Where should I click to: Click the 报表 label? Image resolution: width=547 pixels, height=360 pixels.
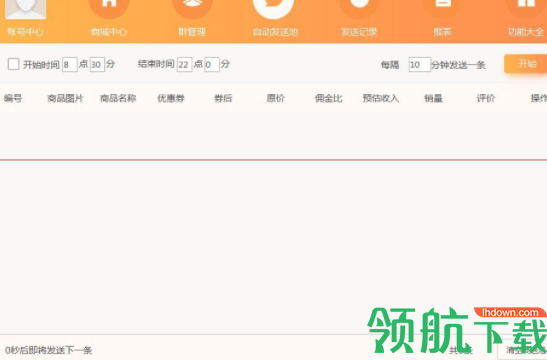point(442,32)
